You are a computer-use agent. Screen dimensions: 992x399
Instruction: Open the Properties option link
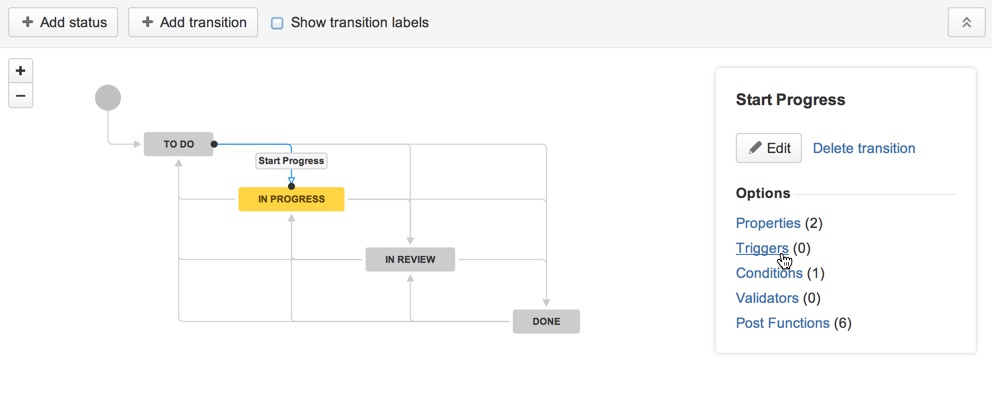(x=768, y=223)
